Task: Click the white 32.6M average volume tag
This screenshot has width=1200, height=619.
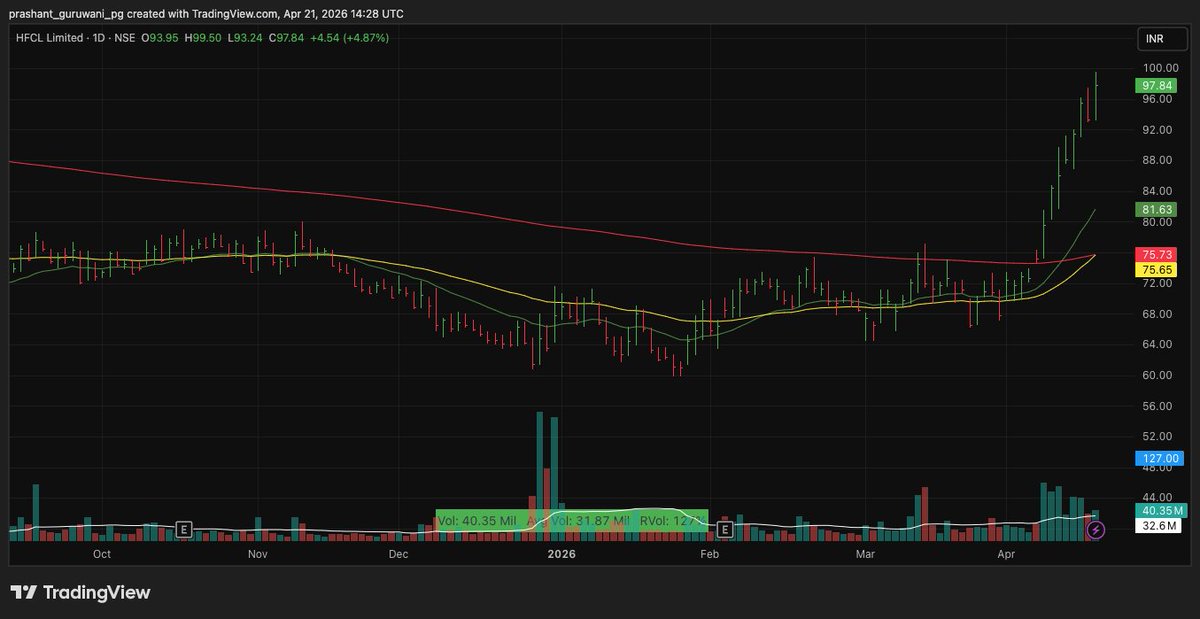Action: point(1160,524)
